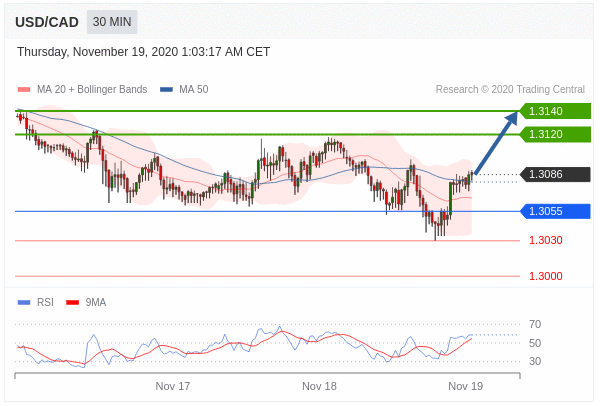Screen dimensions: 603x406
Task: Click the 1.3000 support level label
Action: pyautogui.click(x=546, y=276)
